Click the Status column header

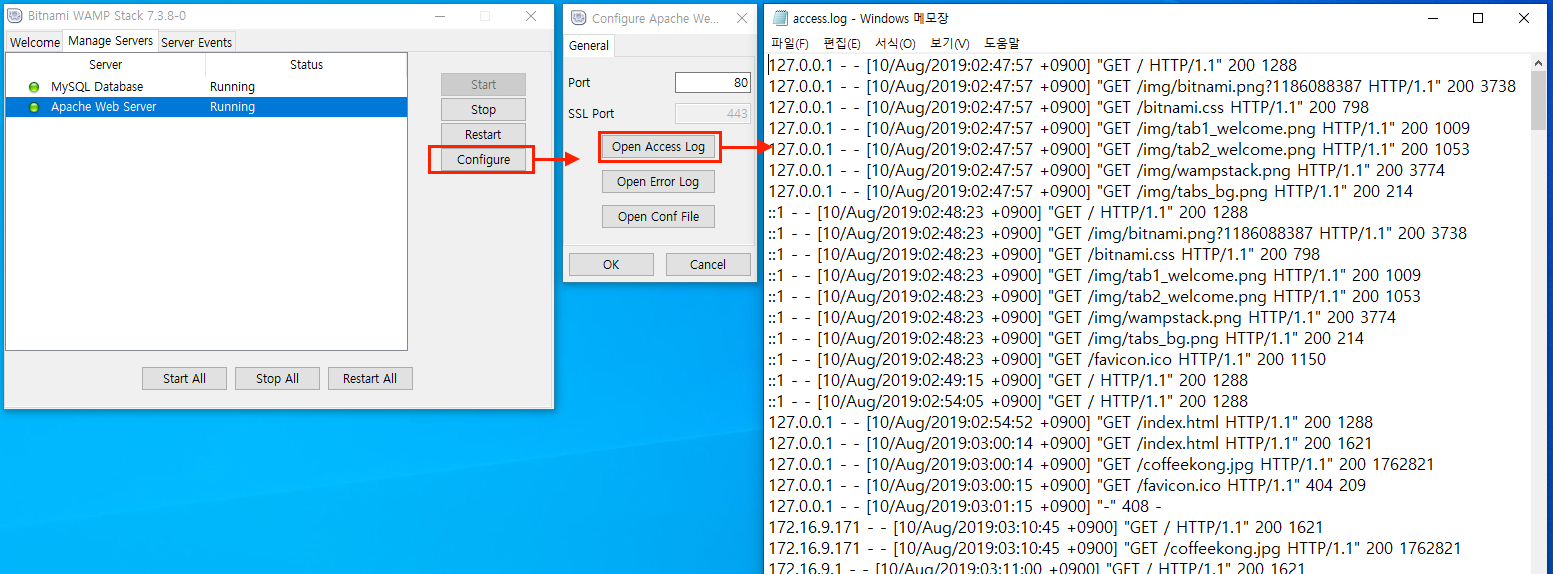click(x=306, y=65)
